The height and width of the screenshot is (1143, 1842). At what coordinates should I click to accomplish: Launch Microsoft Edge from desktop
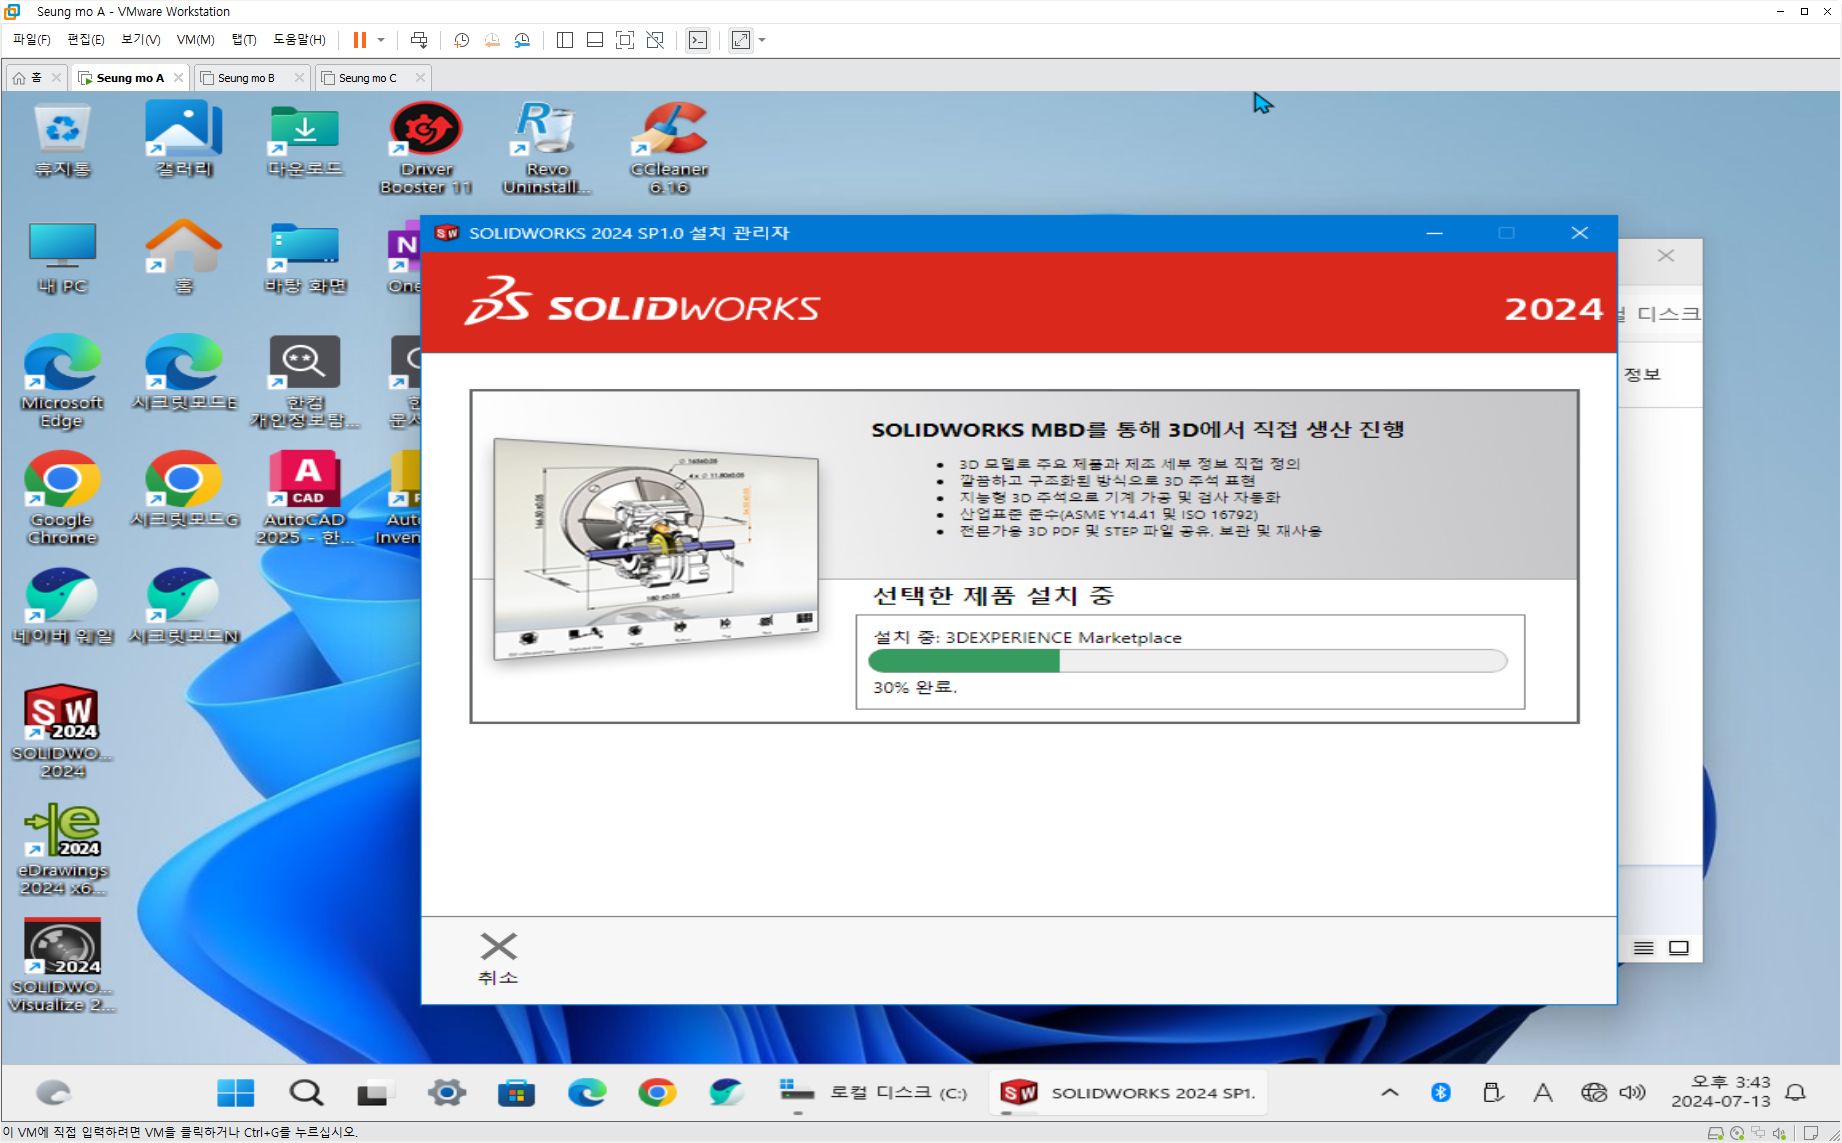(x=62, y=382)
